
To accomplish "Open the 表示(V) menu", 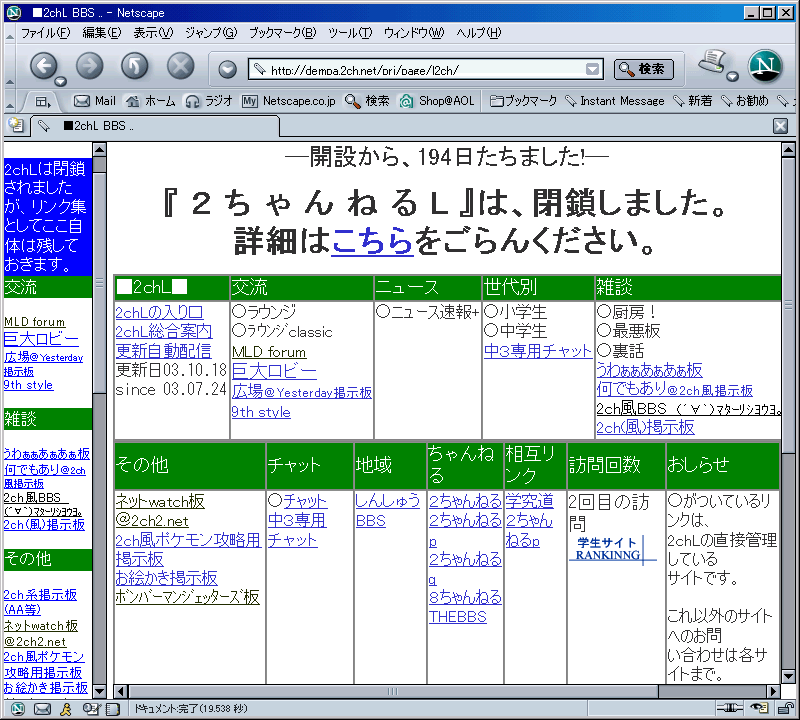I will click(153, 33).
